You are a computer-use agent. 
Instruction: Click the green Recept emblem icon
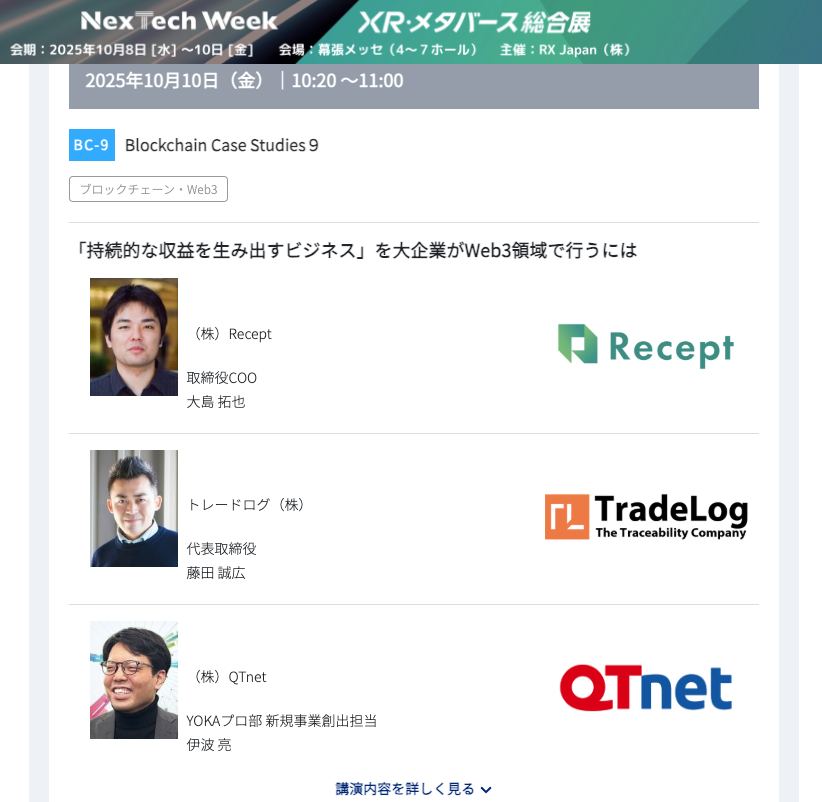[x=578, y=344]
